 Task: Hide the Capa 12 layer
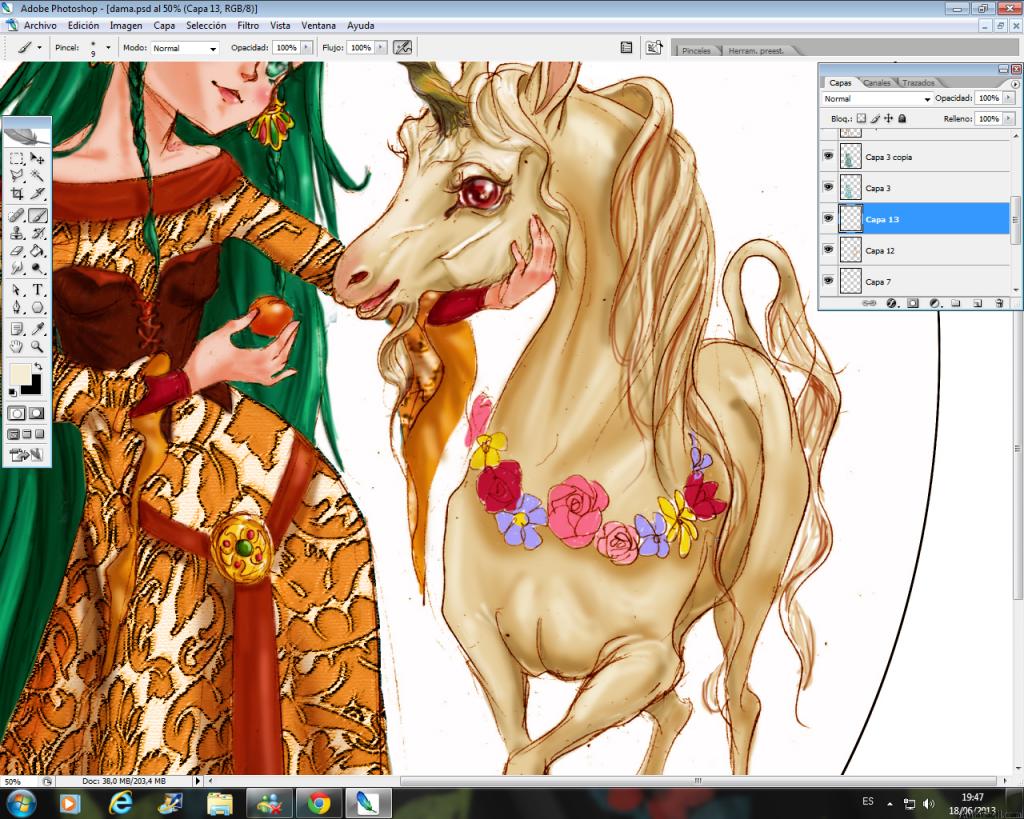click(x=828, y=249)
